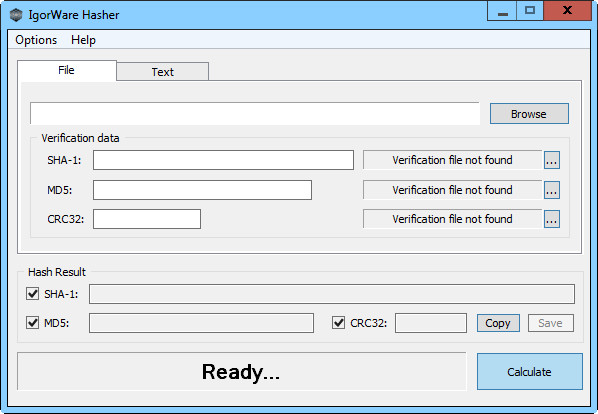Minimize the IgorWare Hasher window
Image resolution: width=598 pixels, height=414 pixels.
[x=502, y=11]
